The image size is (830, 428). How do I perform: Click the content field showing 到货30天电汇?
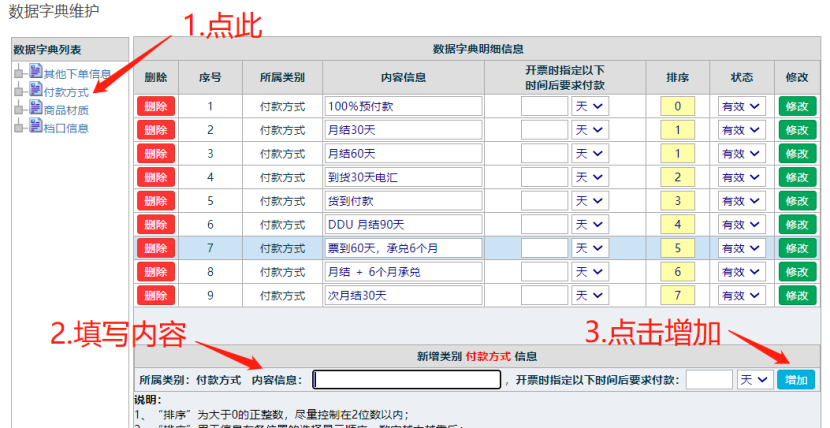click(402, 177)
